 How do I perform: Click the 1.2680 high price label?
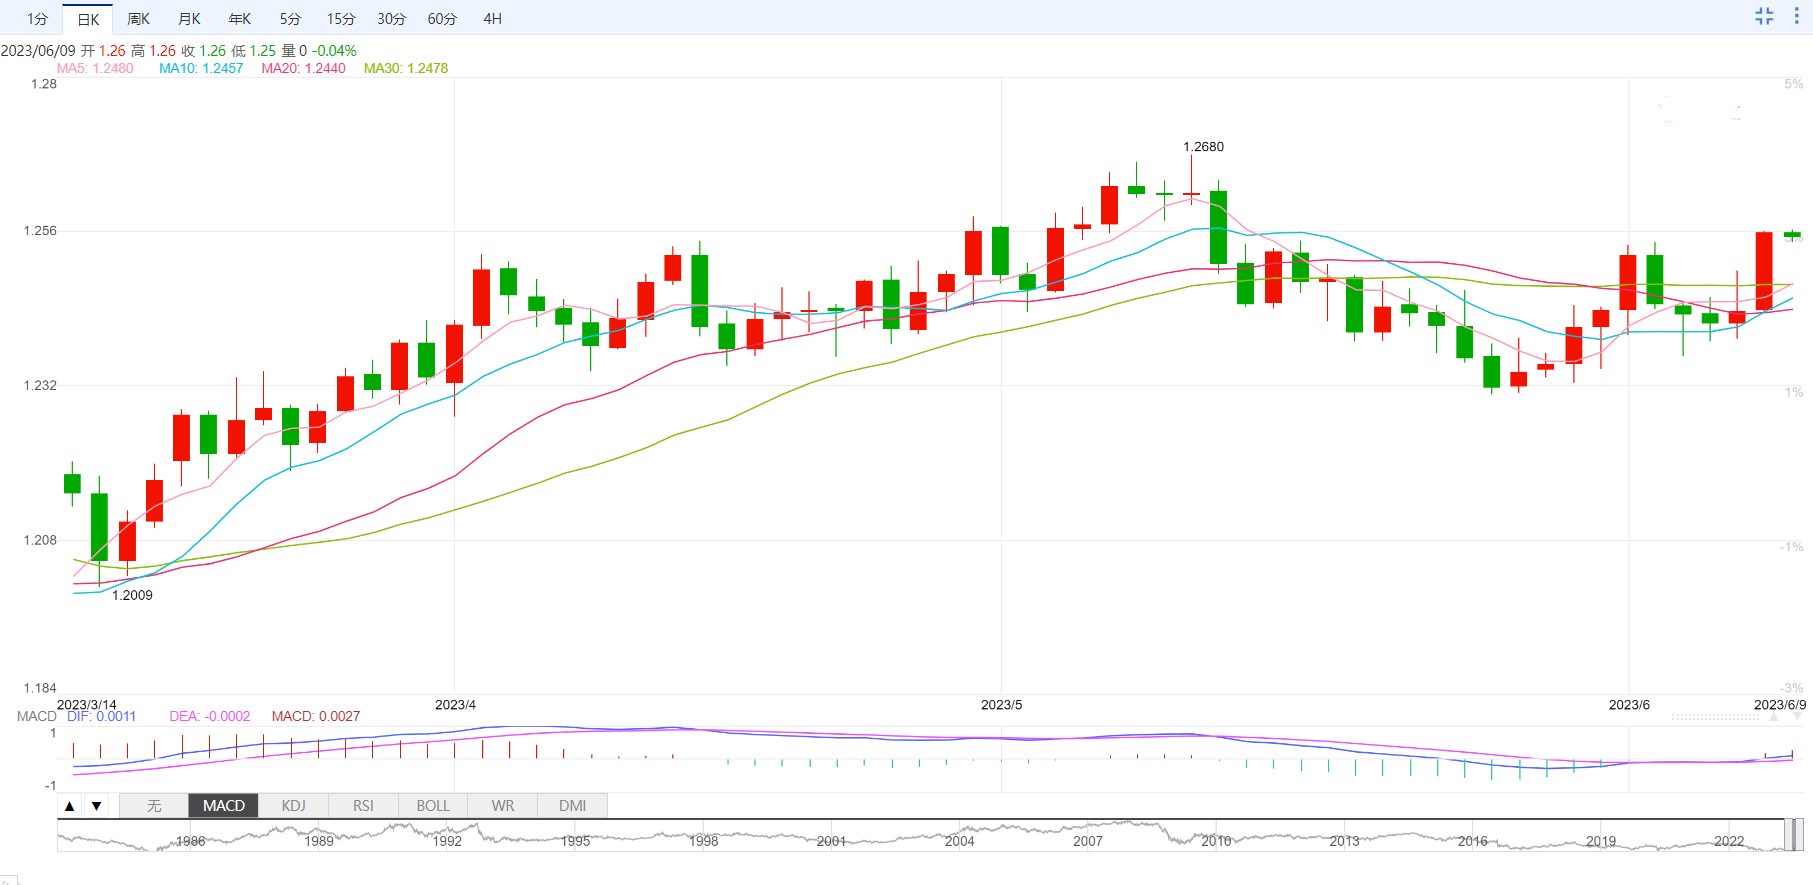click(x=1204, y=147)
